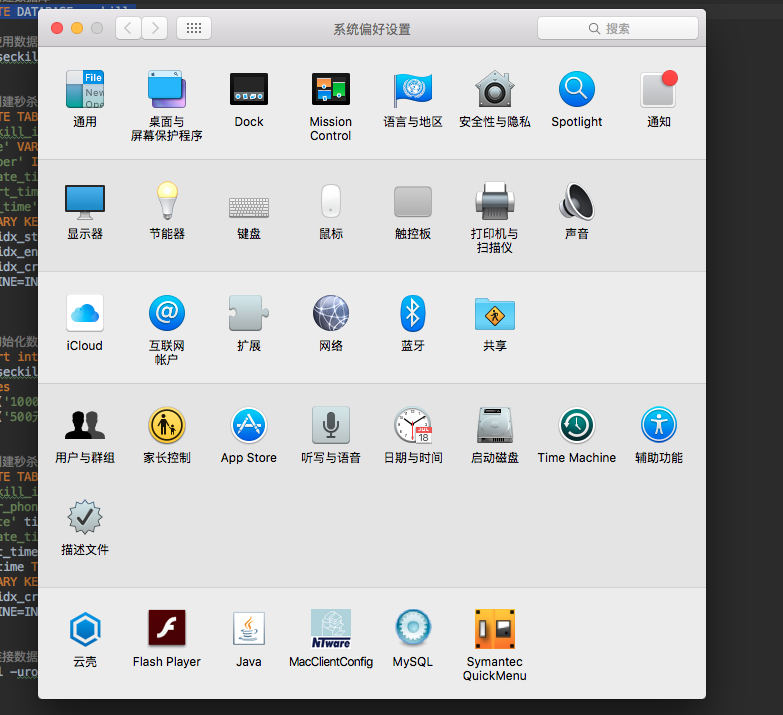Click the show-all grid button
Viewport: 783px width, 715px height.
[x=194, y=28]
